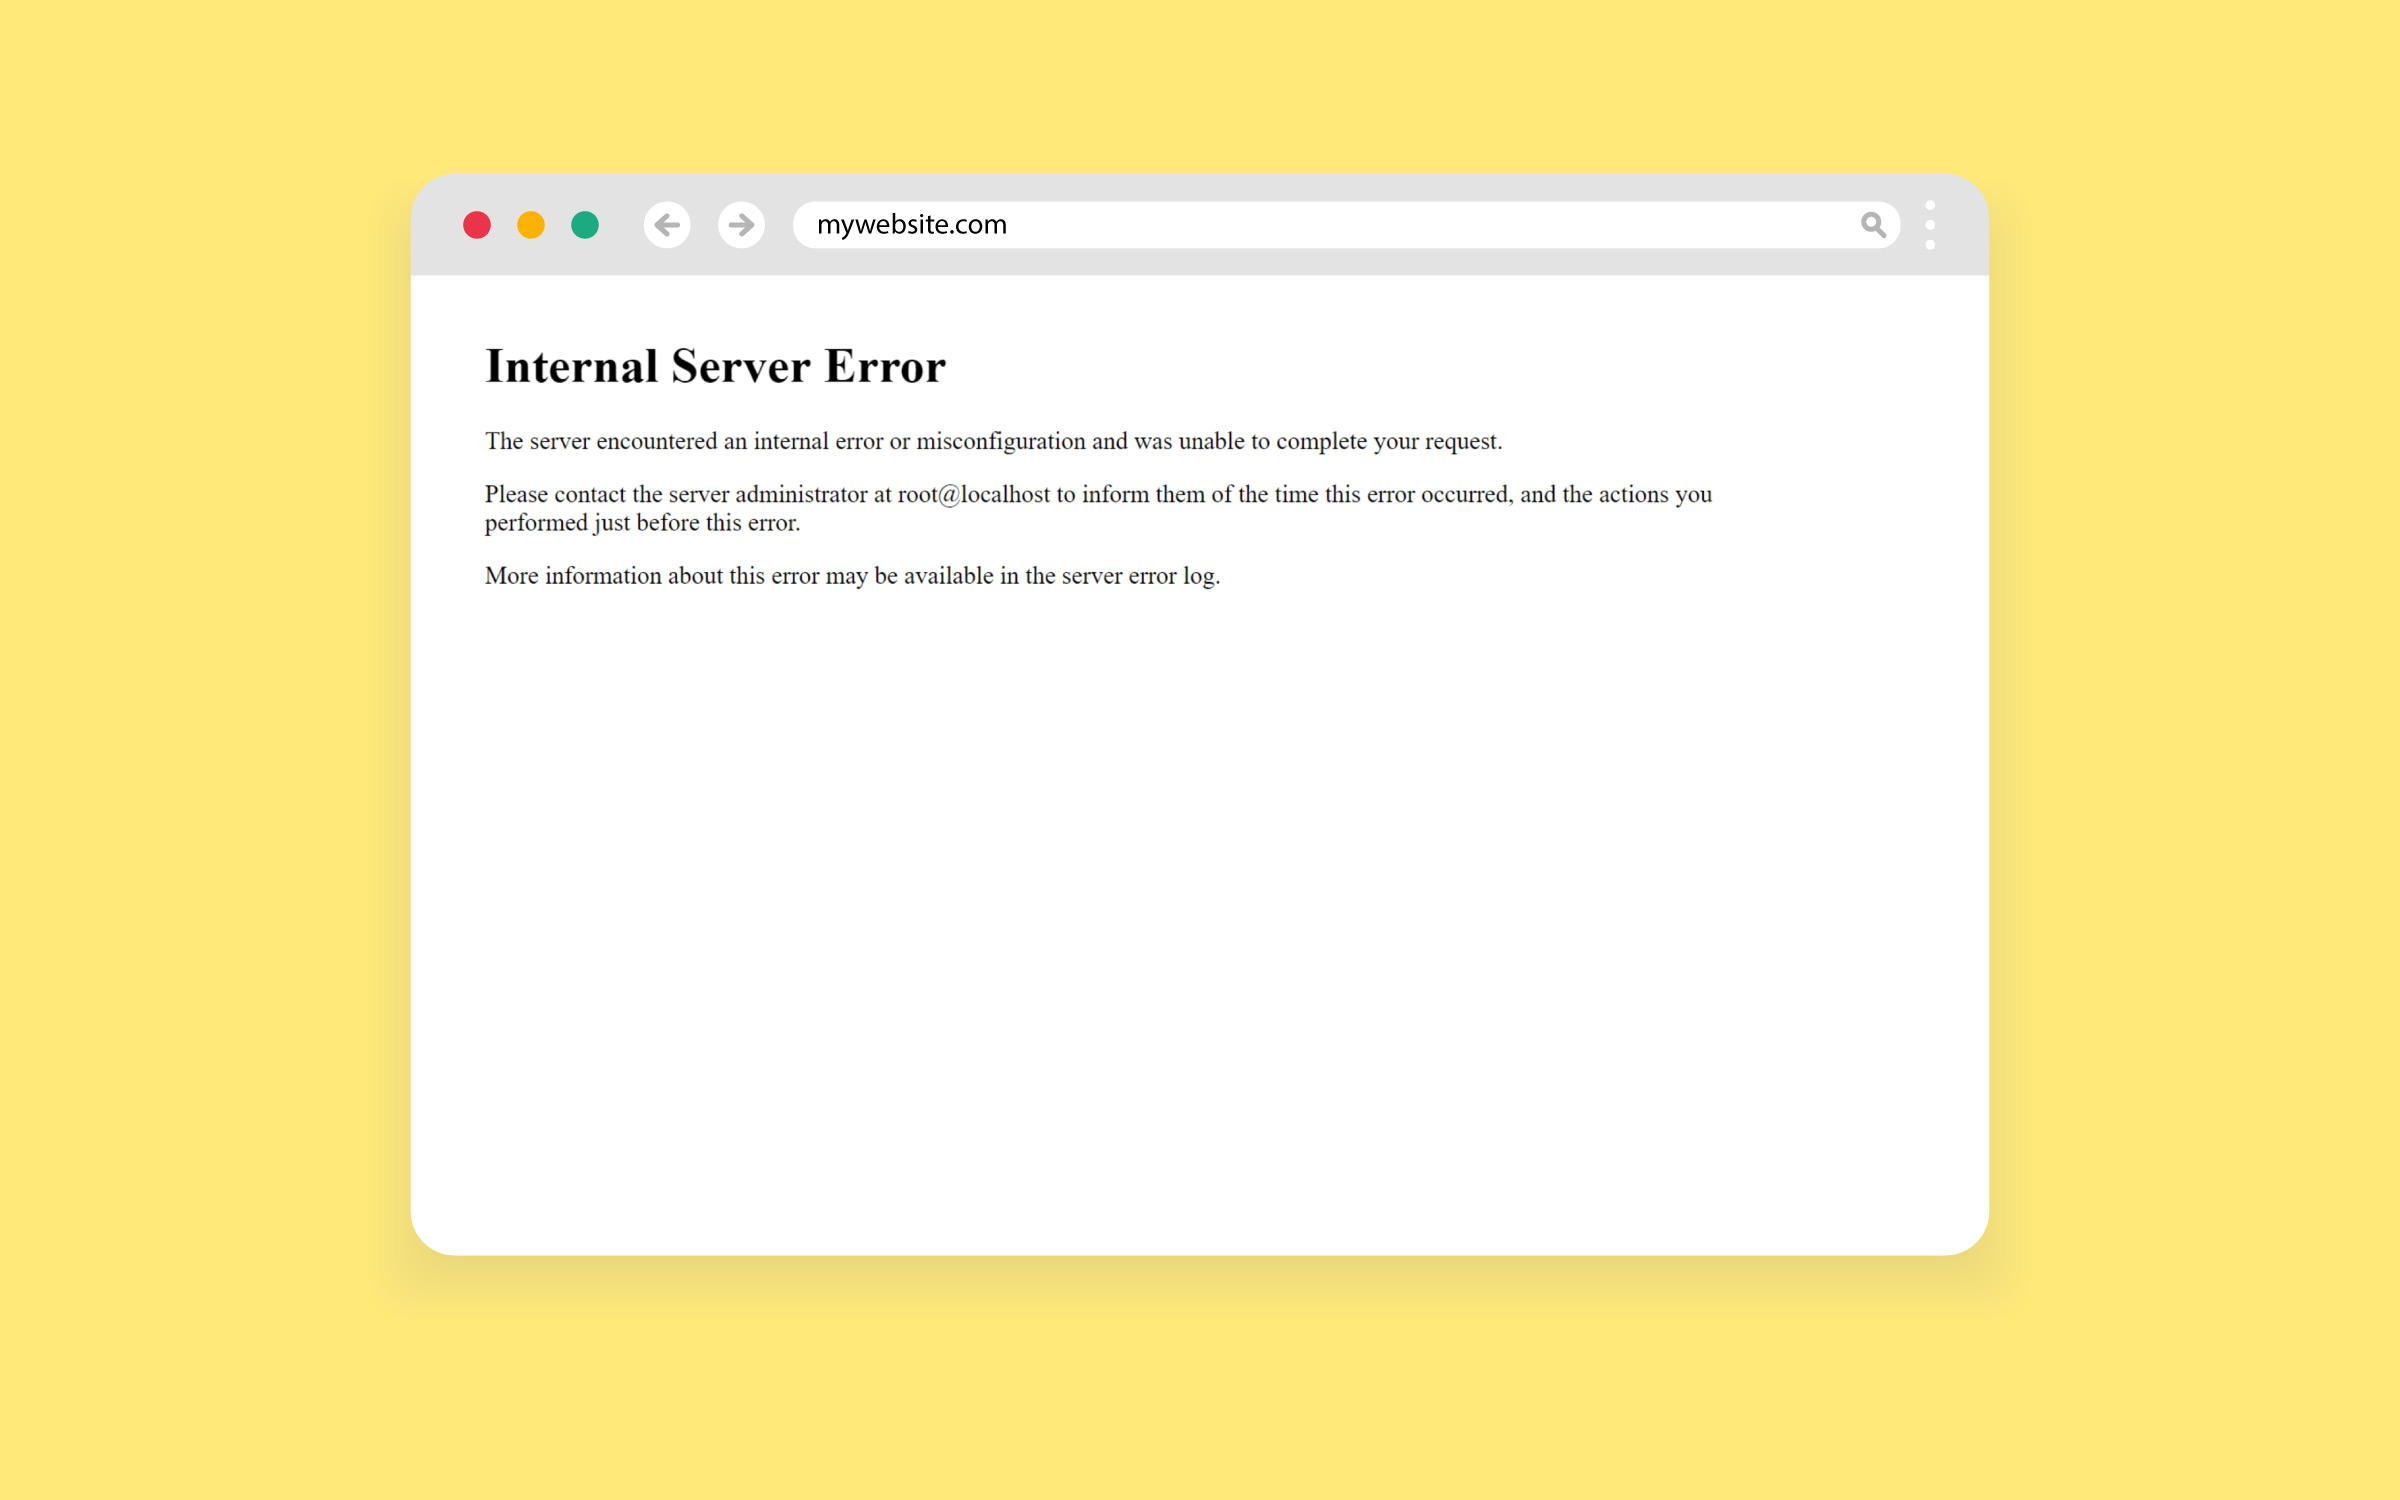
Task: Click the yellow background outside the browser
Action: [x=200, y=750]
